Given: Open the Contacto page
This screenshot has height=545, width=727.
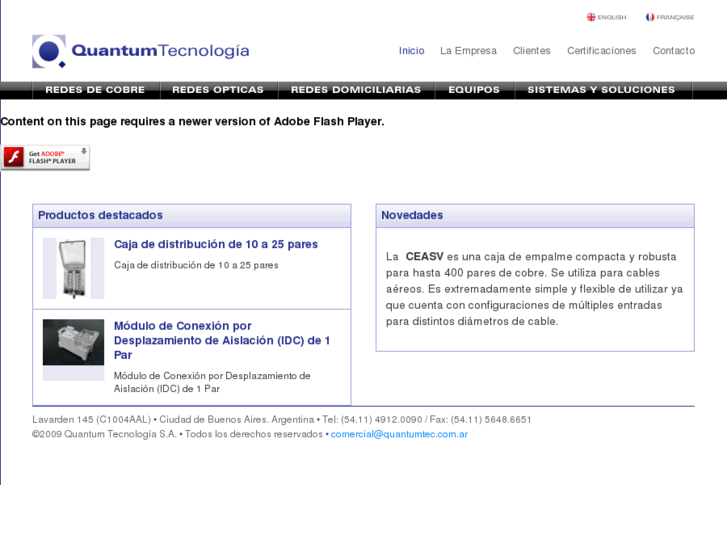Looking at the screenshot, I should pos(674,51).
